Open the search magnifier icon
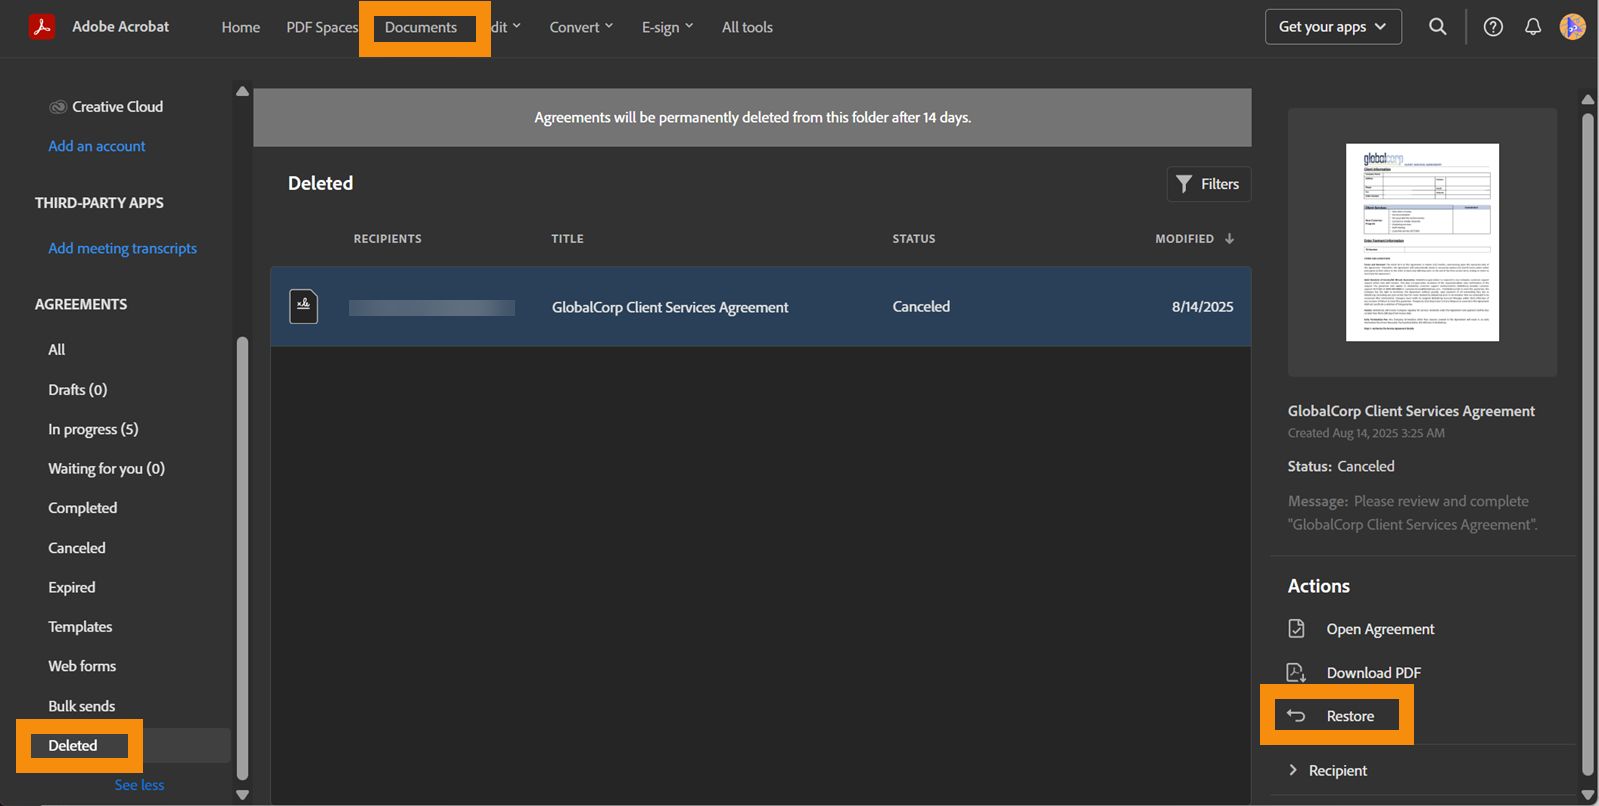Image resolution: width=1599 pixels, height=806 pixels. point(1437,27)
